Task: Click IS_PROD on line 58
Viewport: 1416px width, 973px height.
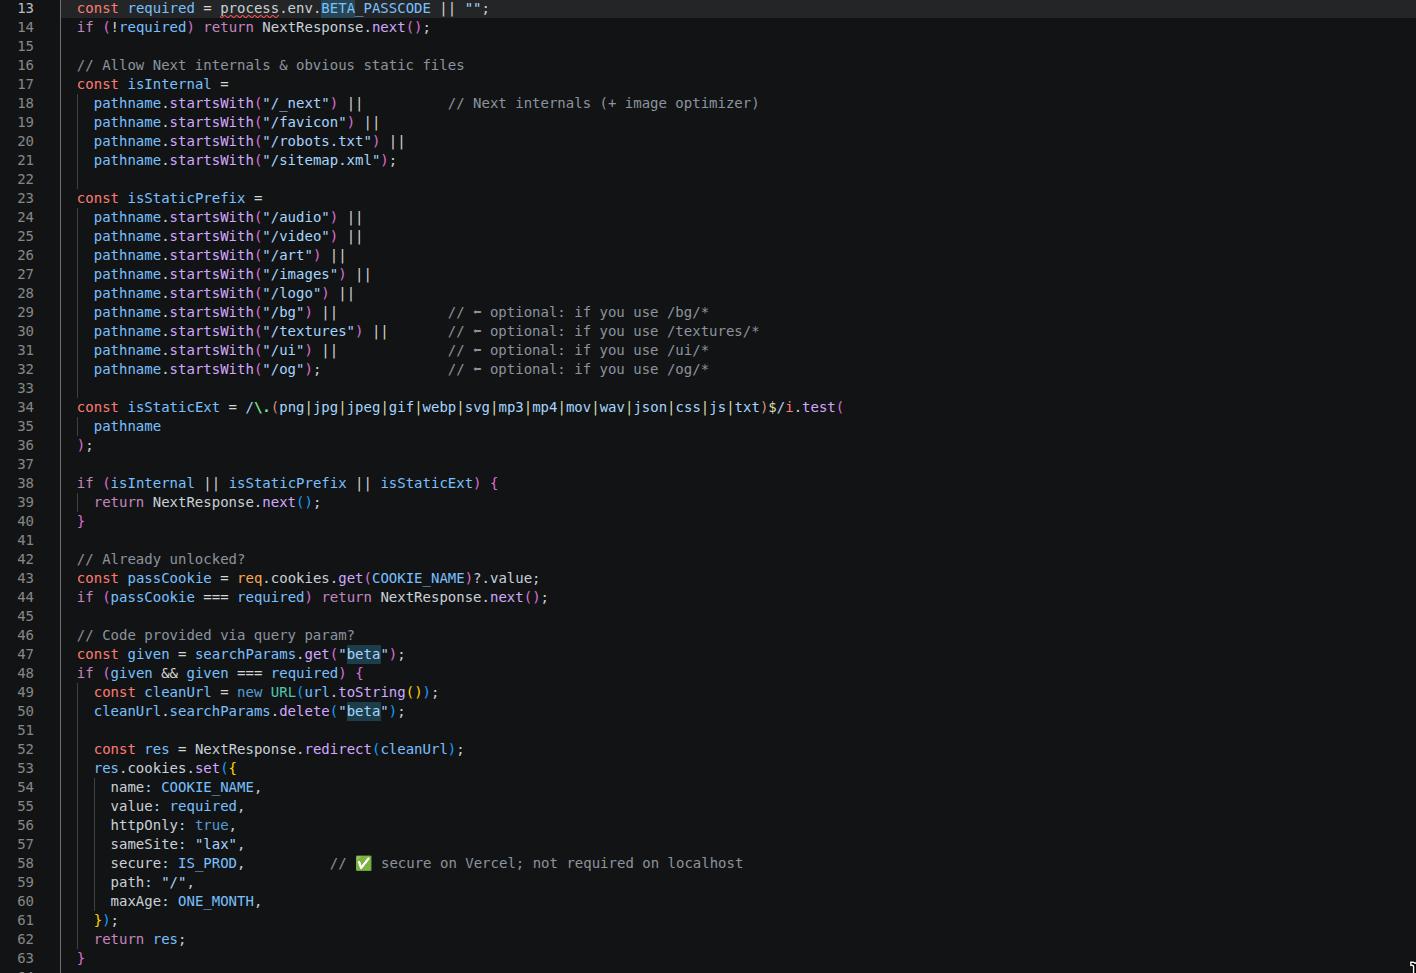Action: [207, 863]
